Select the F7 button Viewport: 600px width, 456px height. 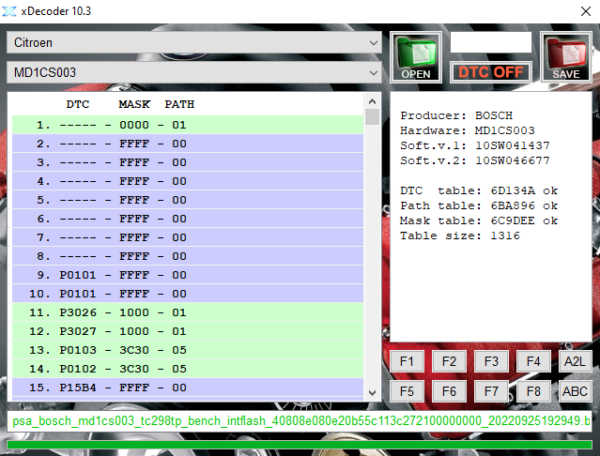(x=490, y=391)
